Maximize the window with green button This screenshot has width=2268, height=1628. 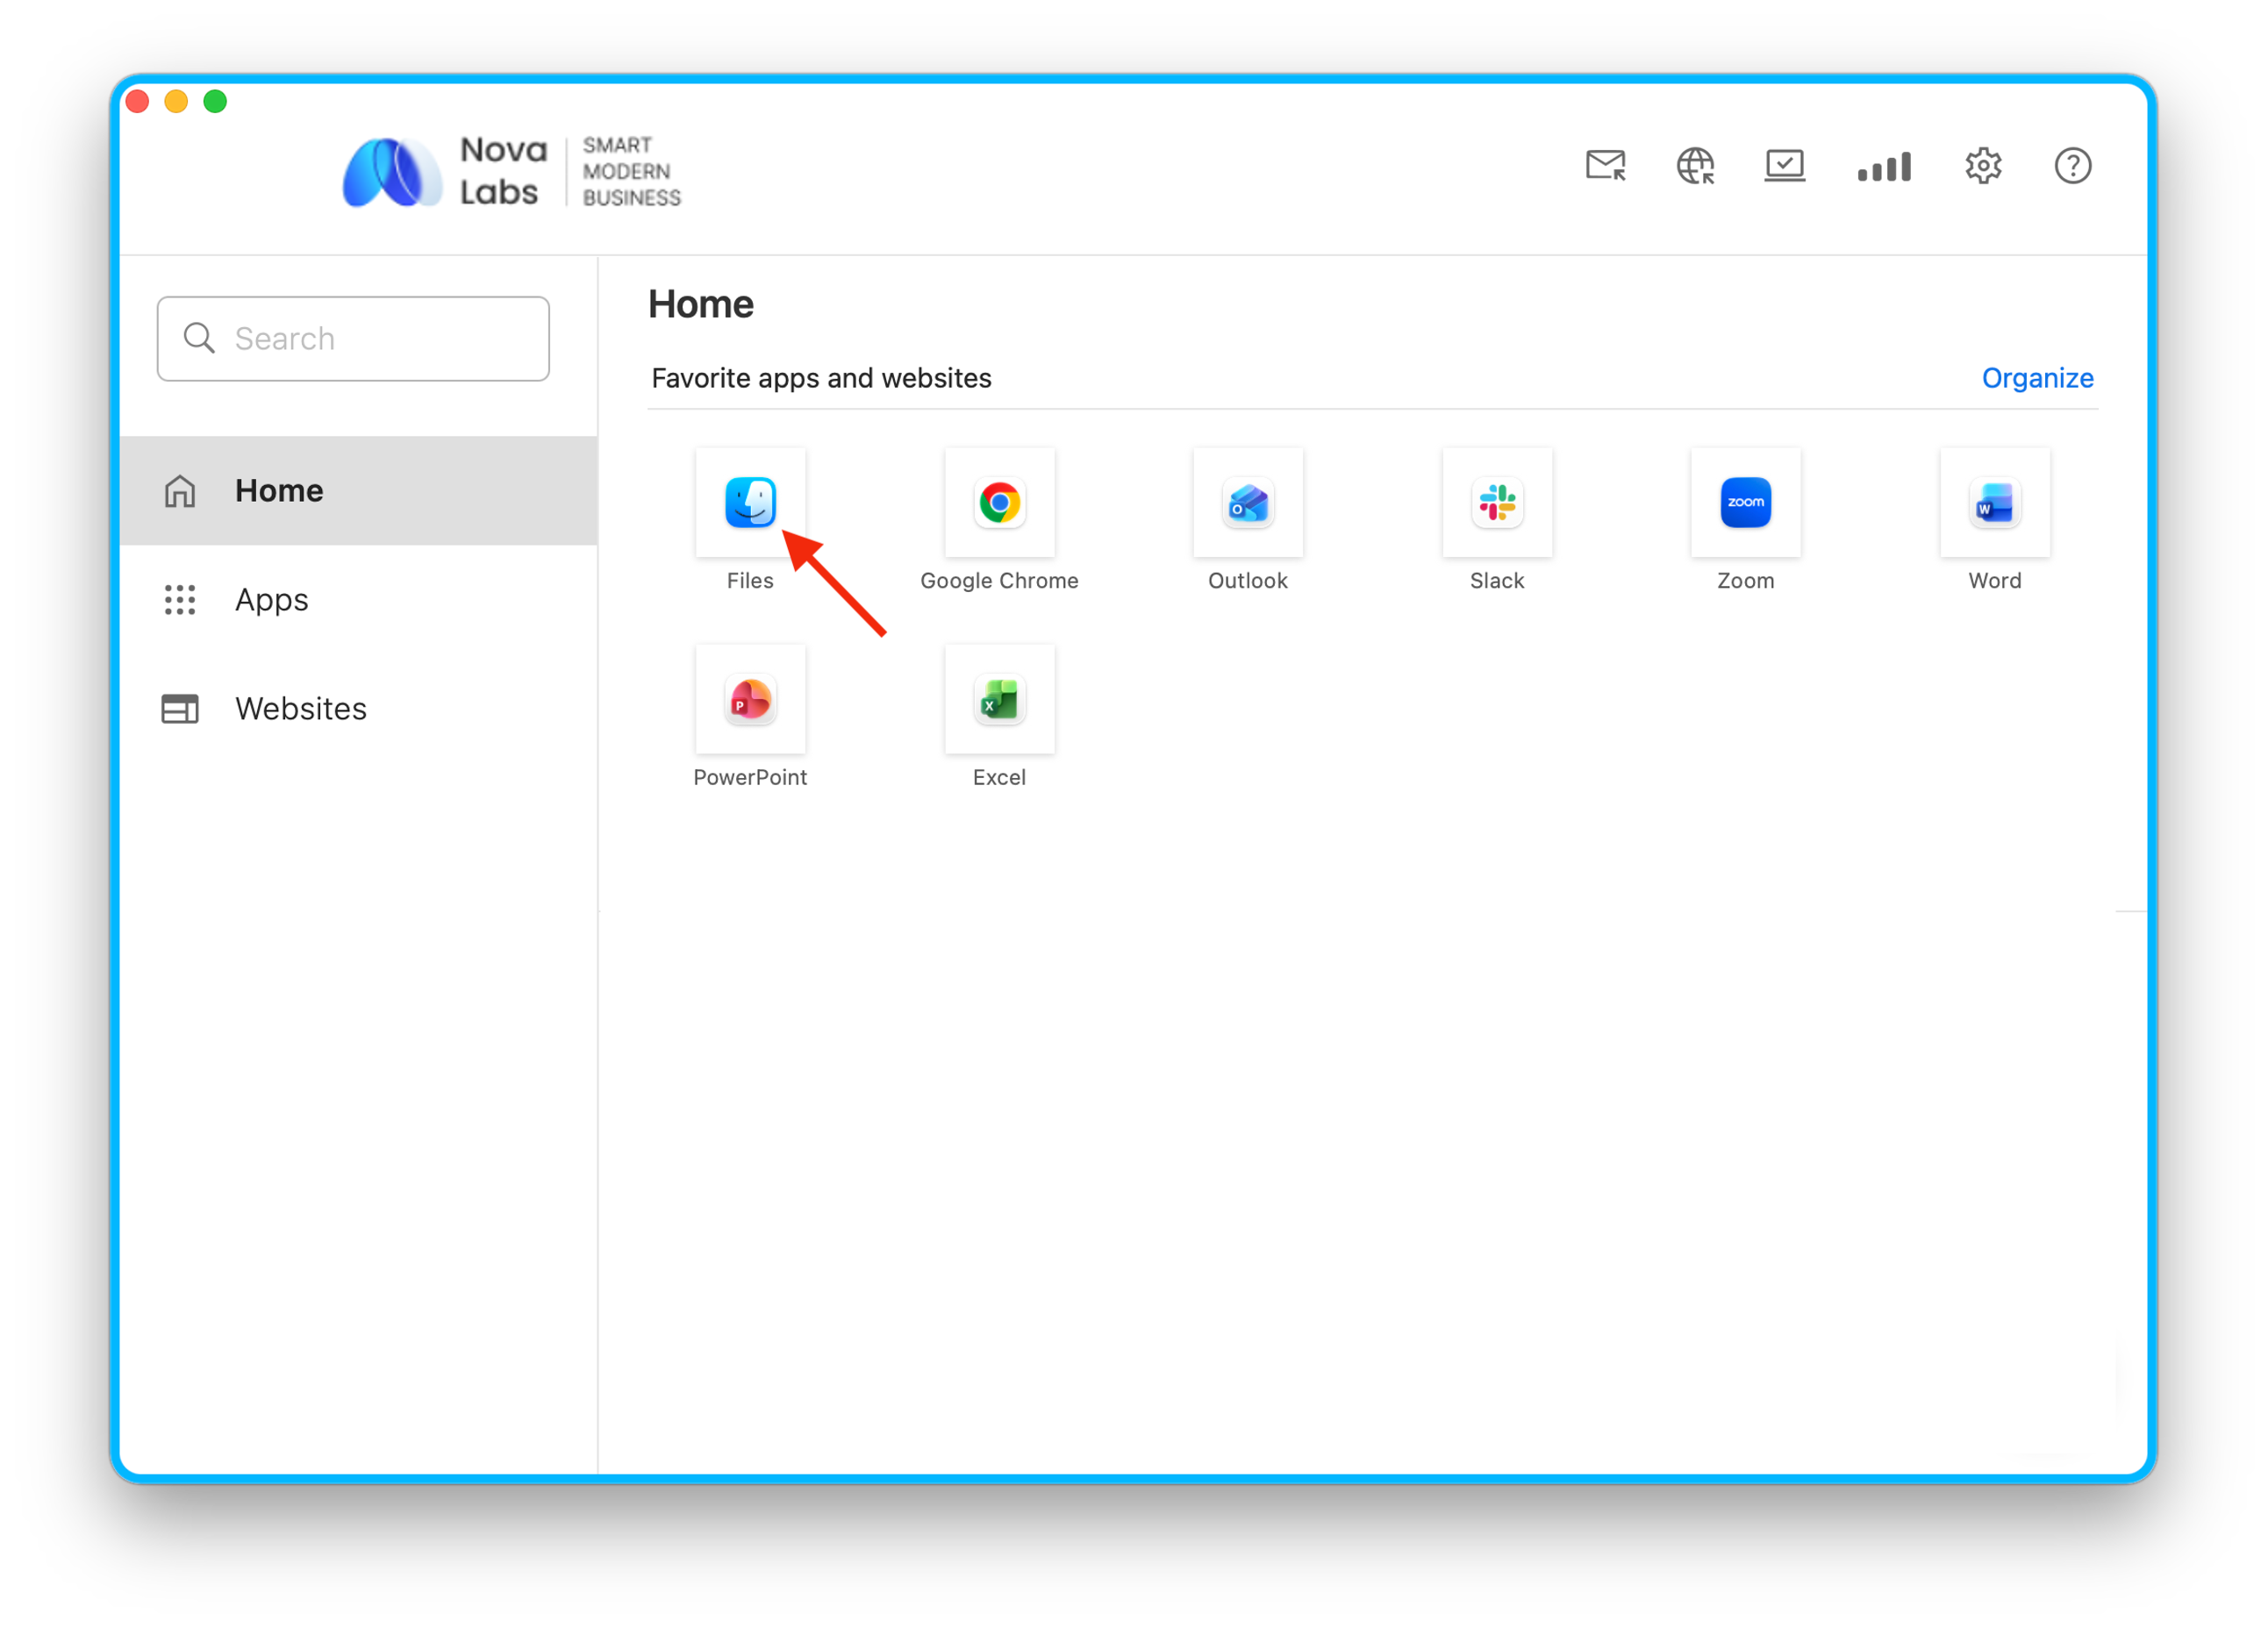(x=215, y=101)
